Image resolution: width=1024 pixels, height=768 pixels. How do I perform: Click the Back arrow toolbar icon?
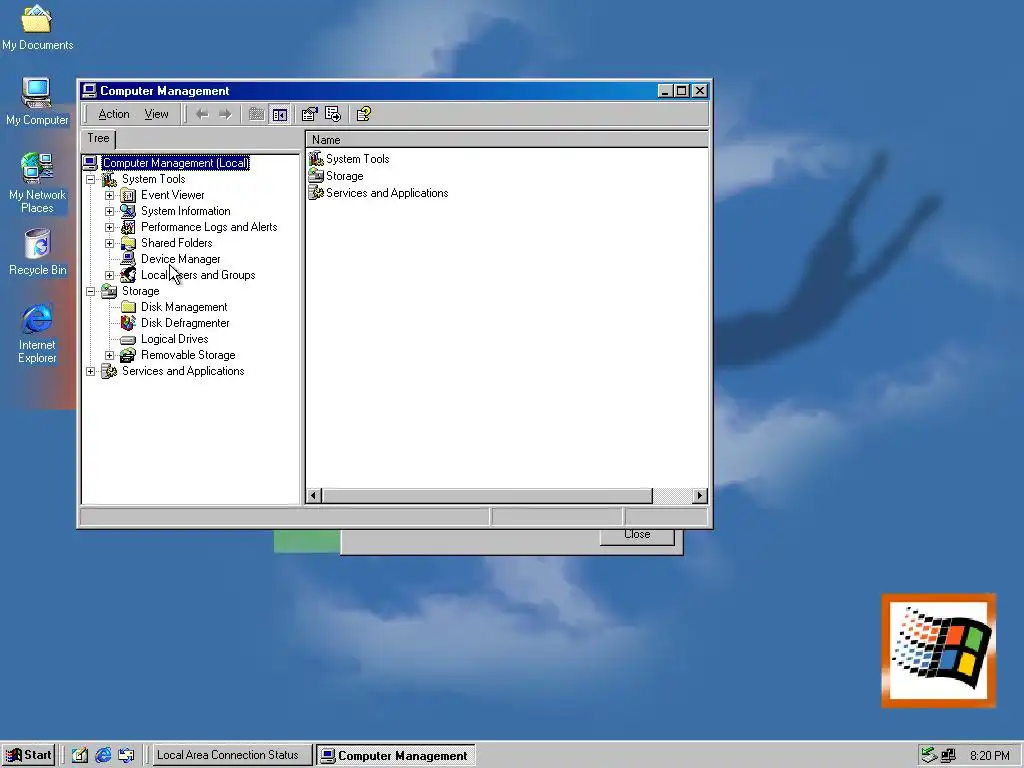coord(202,114)
